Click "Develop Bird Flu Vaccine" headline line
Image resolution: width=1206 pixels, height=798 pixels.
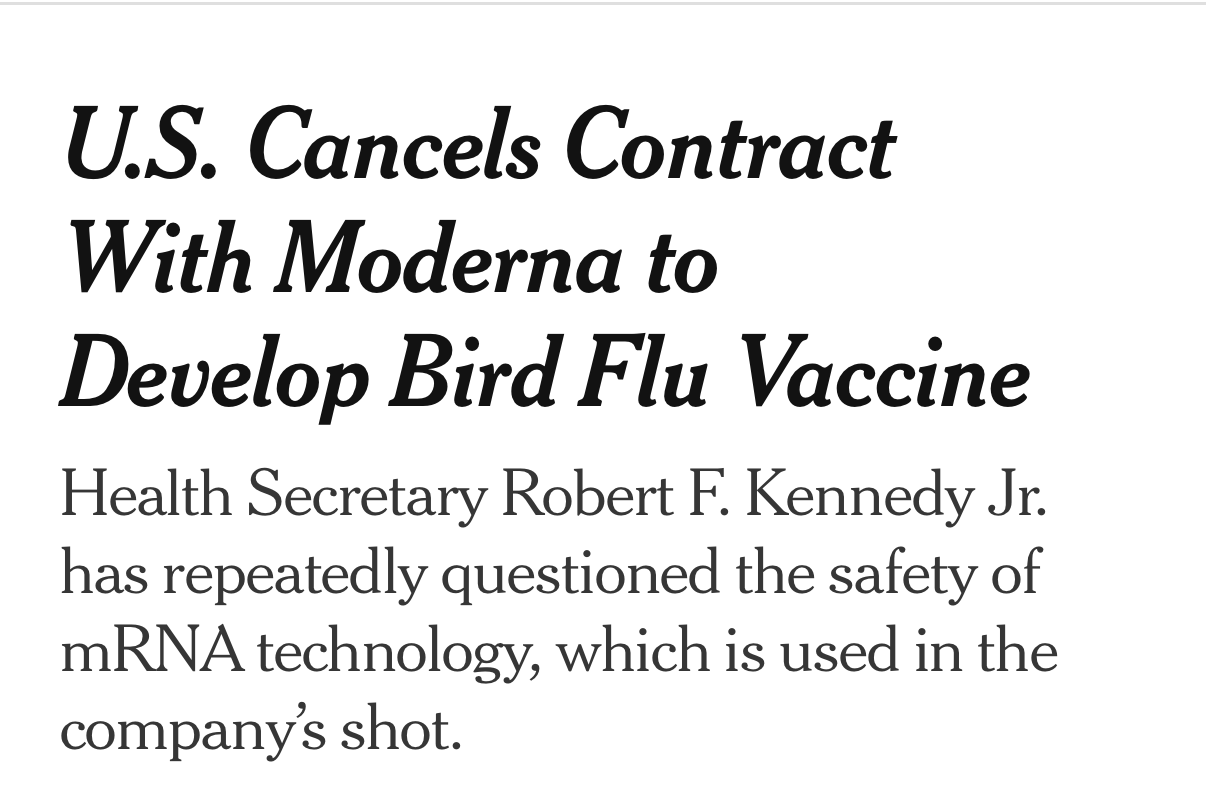coord(546,375)
